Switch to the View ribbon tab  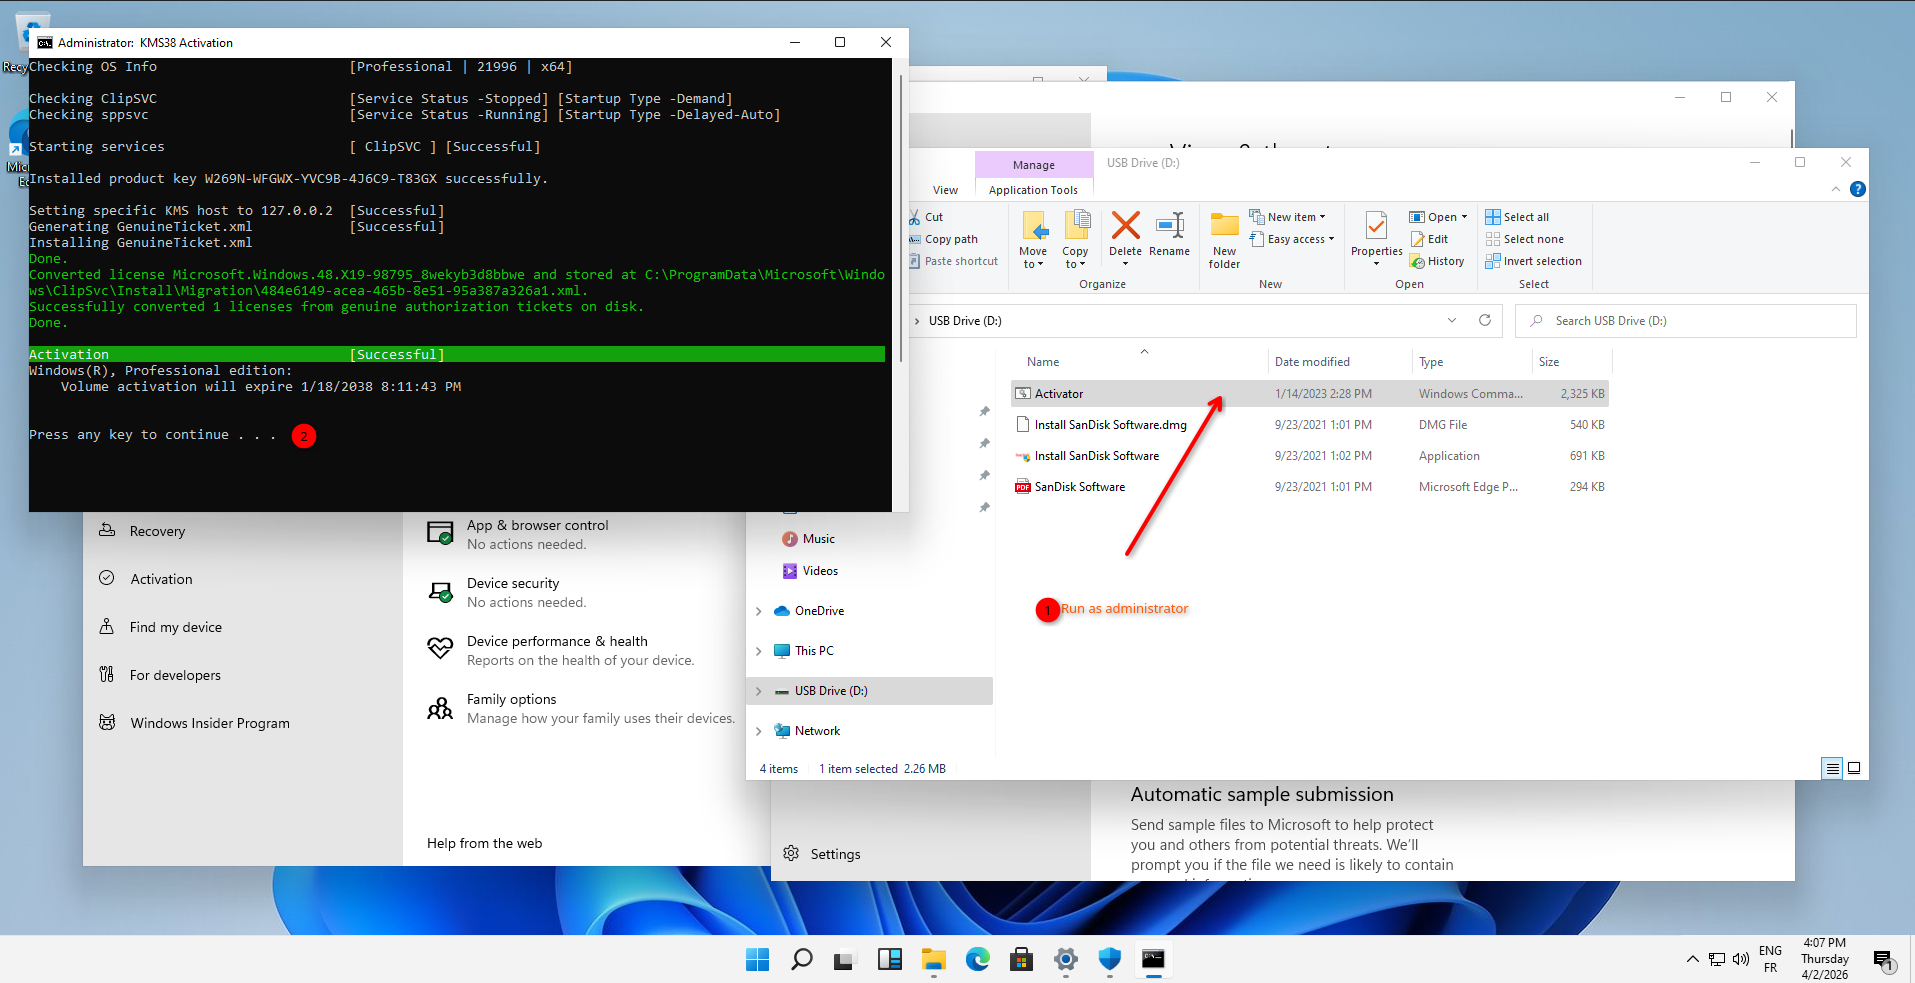[x=945, y=190]
